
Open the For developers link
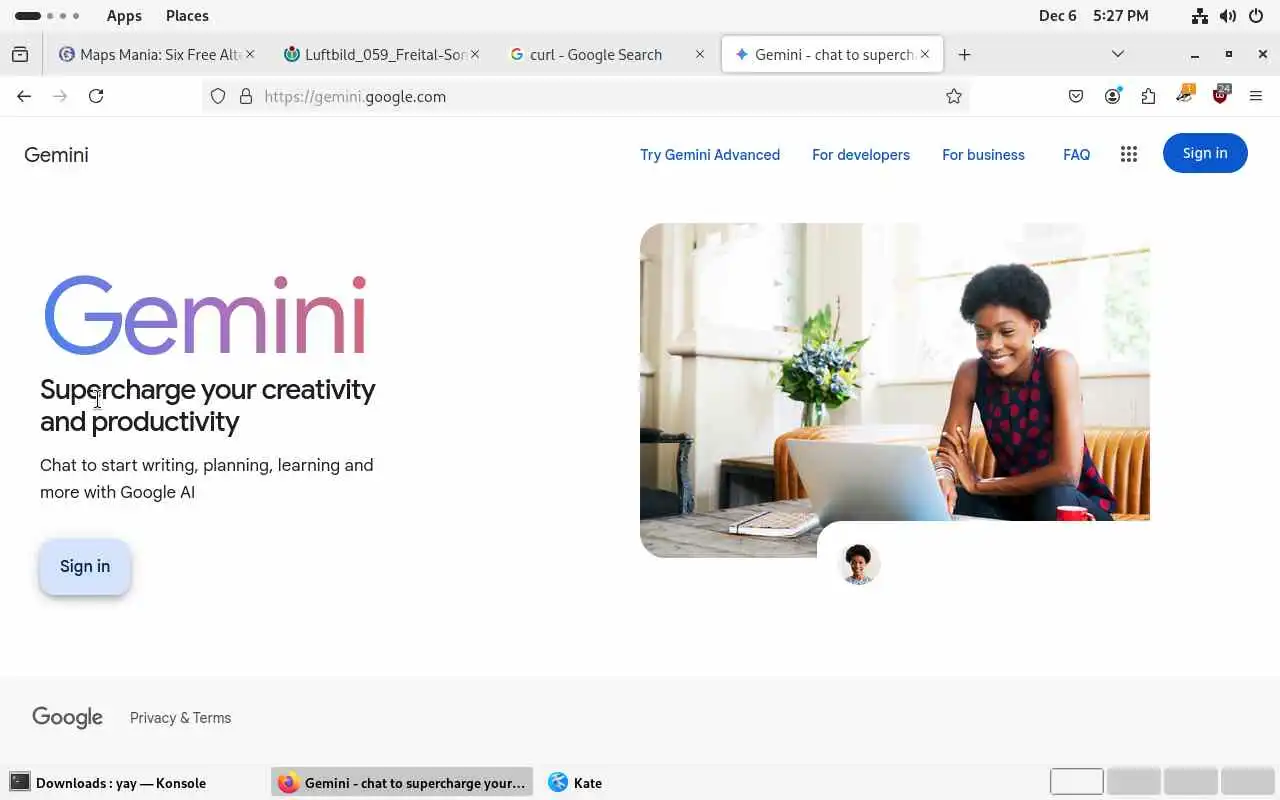coord(861,155)
